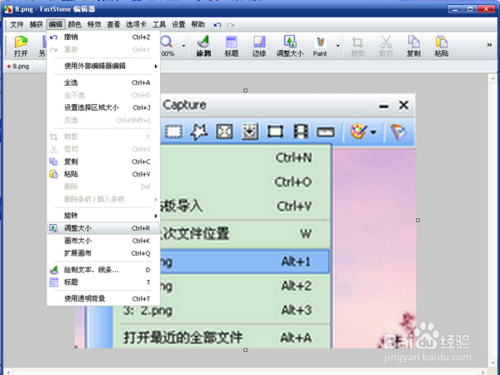This screenshot has width=500, height=375.
Task: Click the Resize (调整大小) toolbar icon
Action: coord(290,46)
